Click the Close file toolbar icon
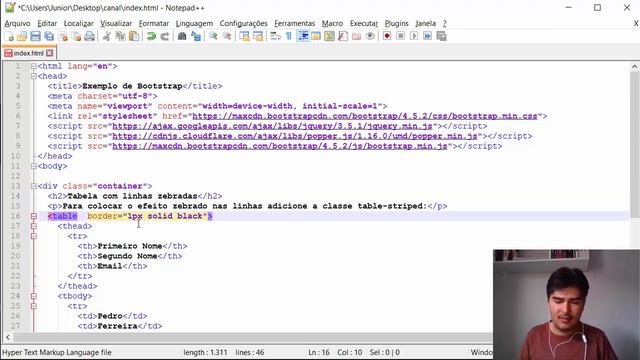Image resolution: width=640 pixels, height=360 pixels. coord(63,36)
